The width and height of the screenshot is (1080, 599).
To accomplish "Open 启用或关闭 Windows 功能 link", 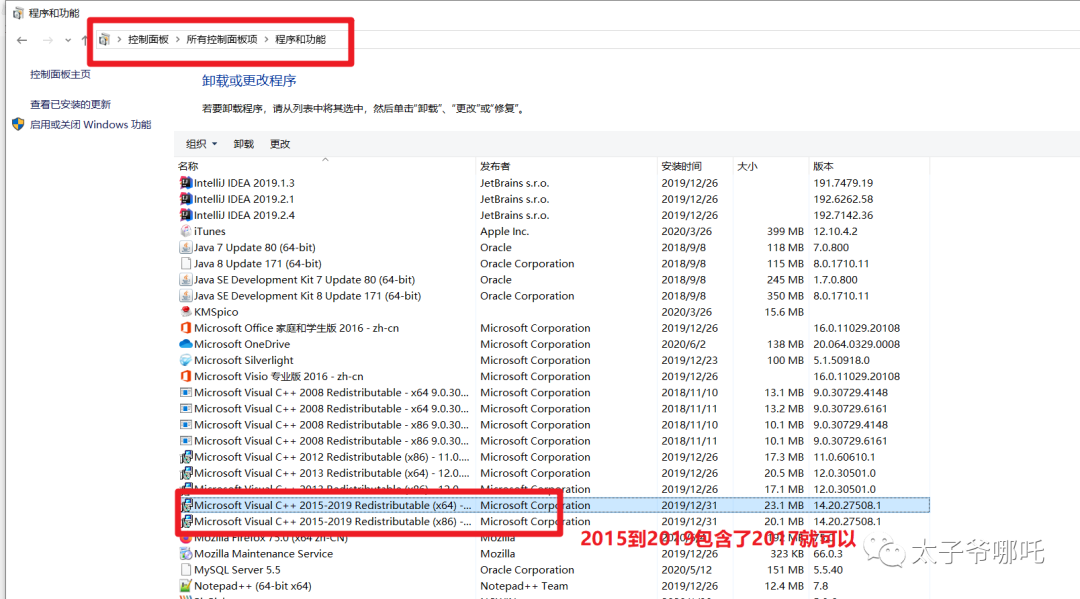I will coord(90,125).
